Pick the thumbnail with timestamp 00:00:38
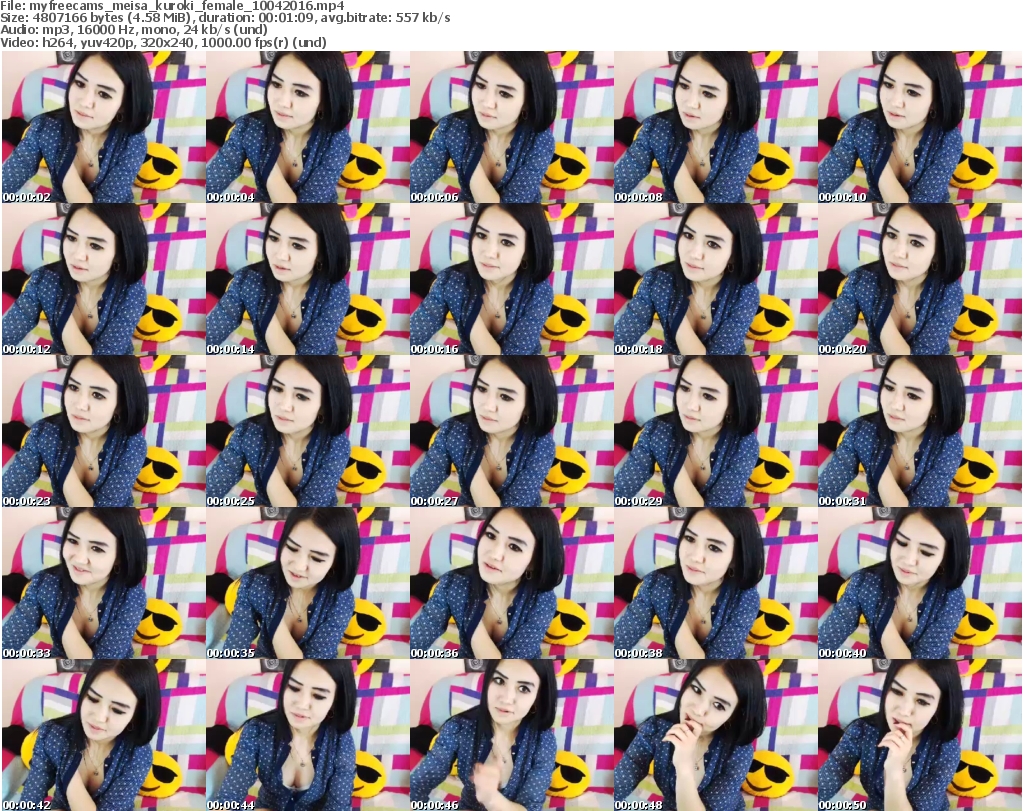The image size is (1024, 811). click(x=715, y=584)
